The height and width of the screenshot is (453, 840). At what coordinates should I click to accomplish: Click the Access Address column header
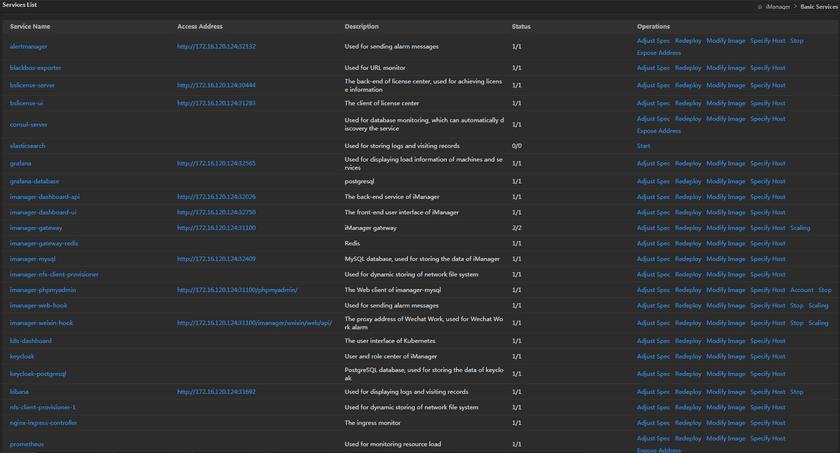(200, 27)
